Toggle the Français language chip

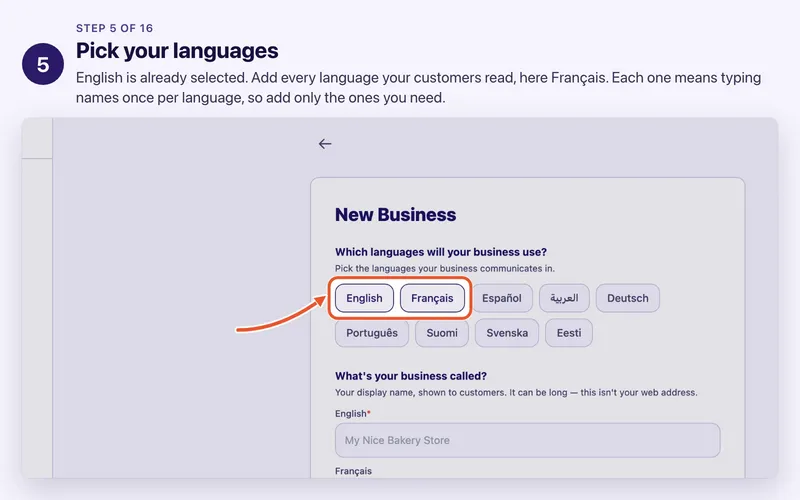[432, 298]
